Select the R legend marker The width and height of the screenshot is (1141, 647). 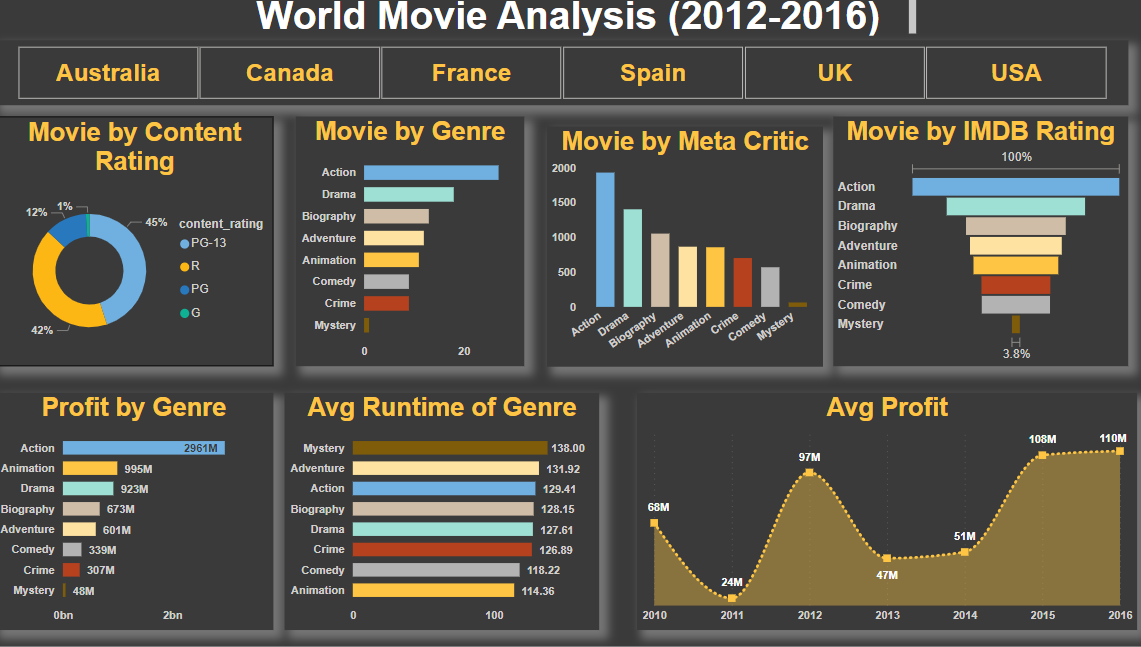pos(184,267)
